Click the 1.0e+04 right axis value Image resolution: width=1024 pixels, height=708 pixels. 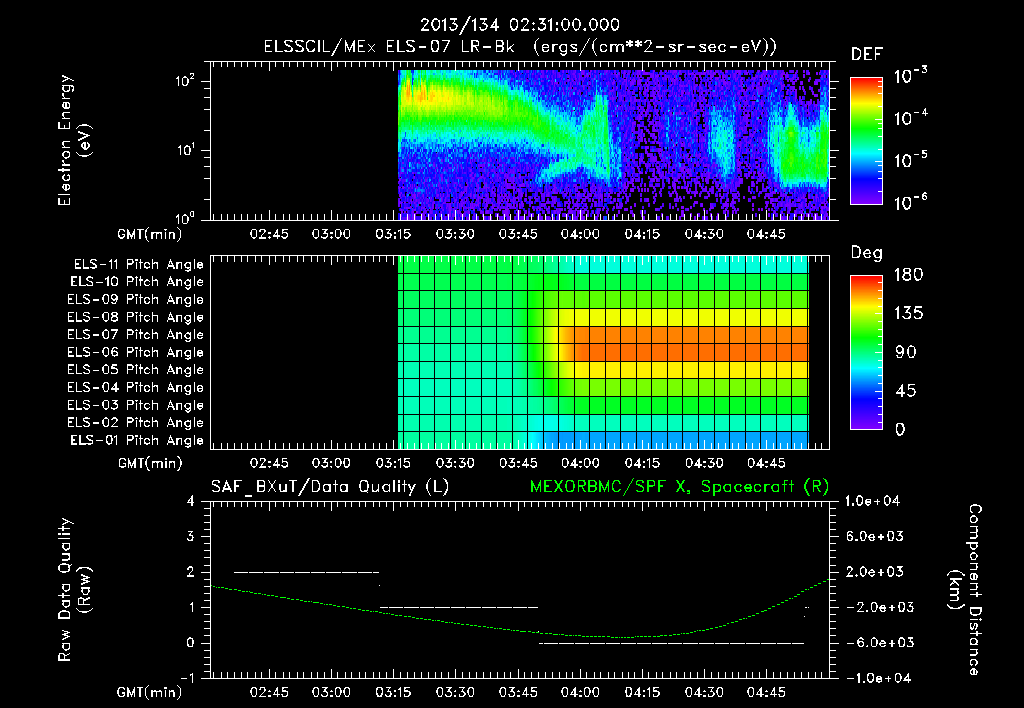click(872, 501)
